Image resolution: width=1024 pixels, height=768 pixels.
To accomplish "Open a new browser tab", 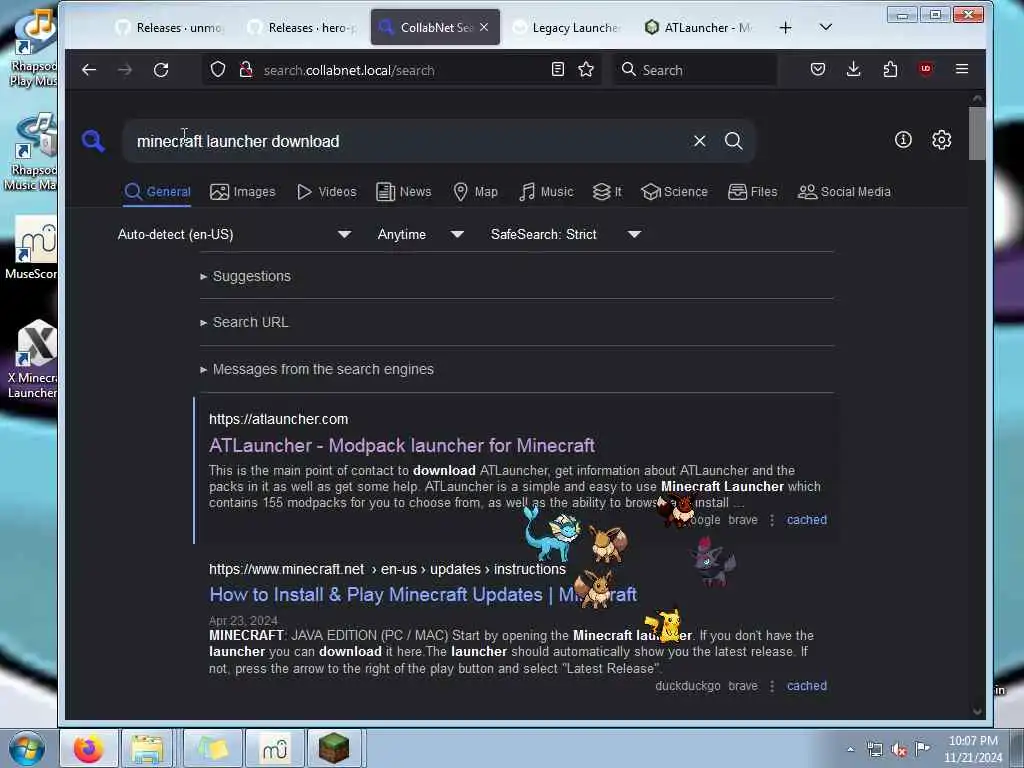I will pyautogui.click(x=786, y=27).
